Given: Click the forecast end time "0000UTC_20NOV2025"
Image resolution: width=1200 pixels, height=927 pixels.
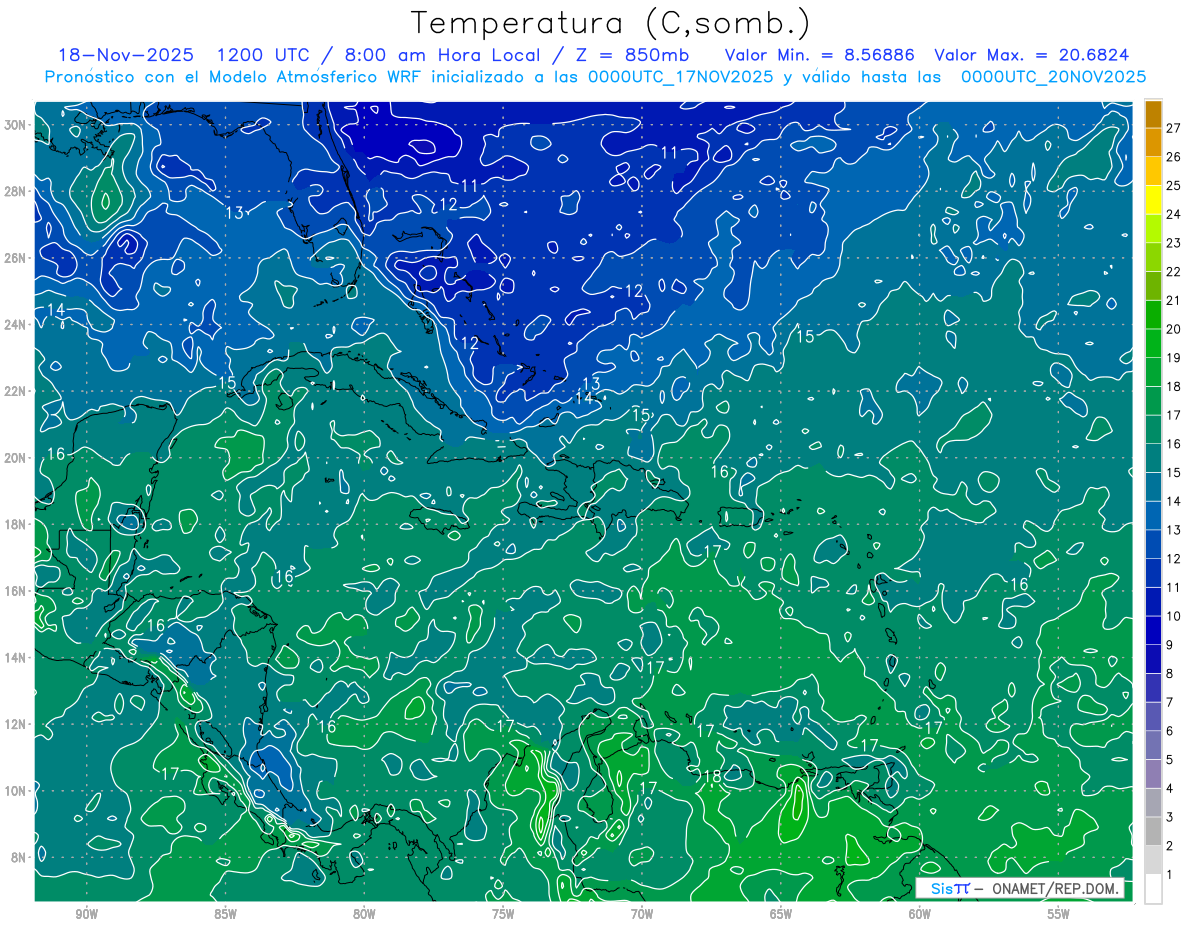Looking at the screenshot, I should point(1053,76).
